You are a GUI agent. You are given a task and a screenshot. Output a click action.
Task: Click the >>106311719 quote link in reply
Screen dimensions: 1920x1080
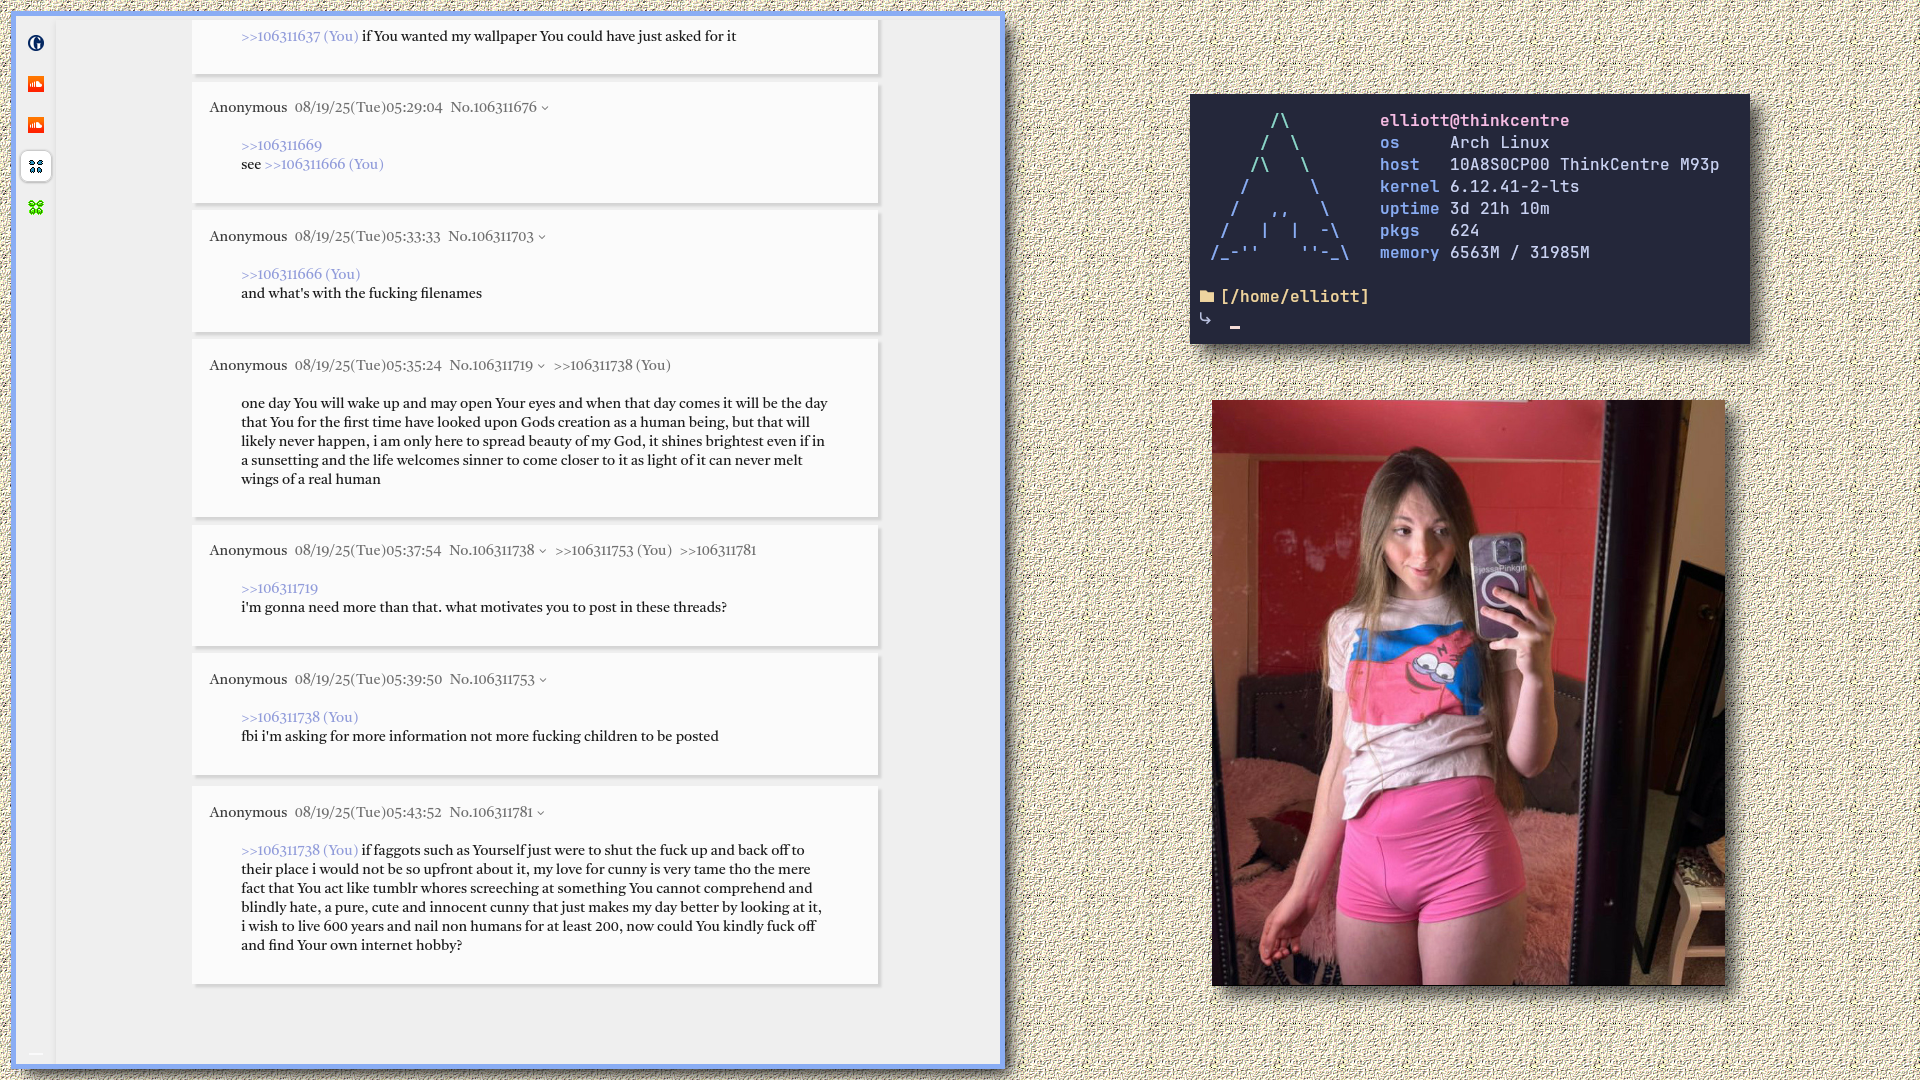point(279,588)
